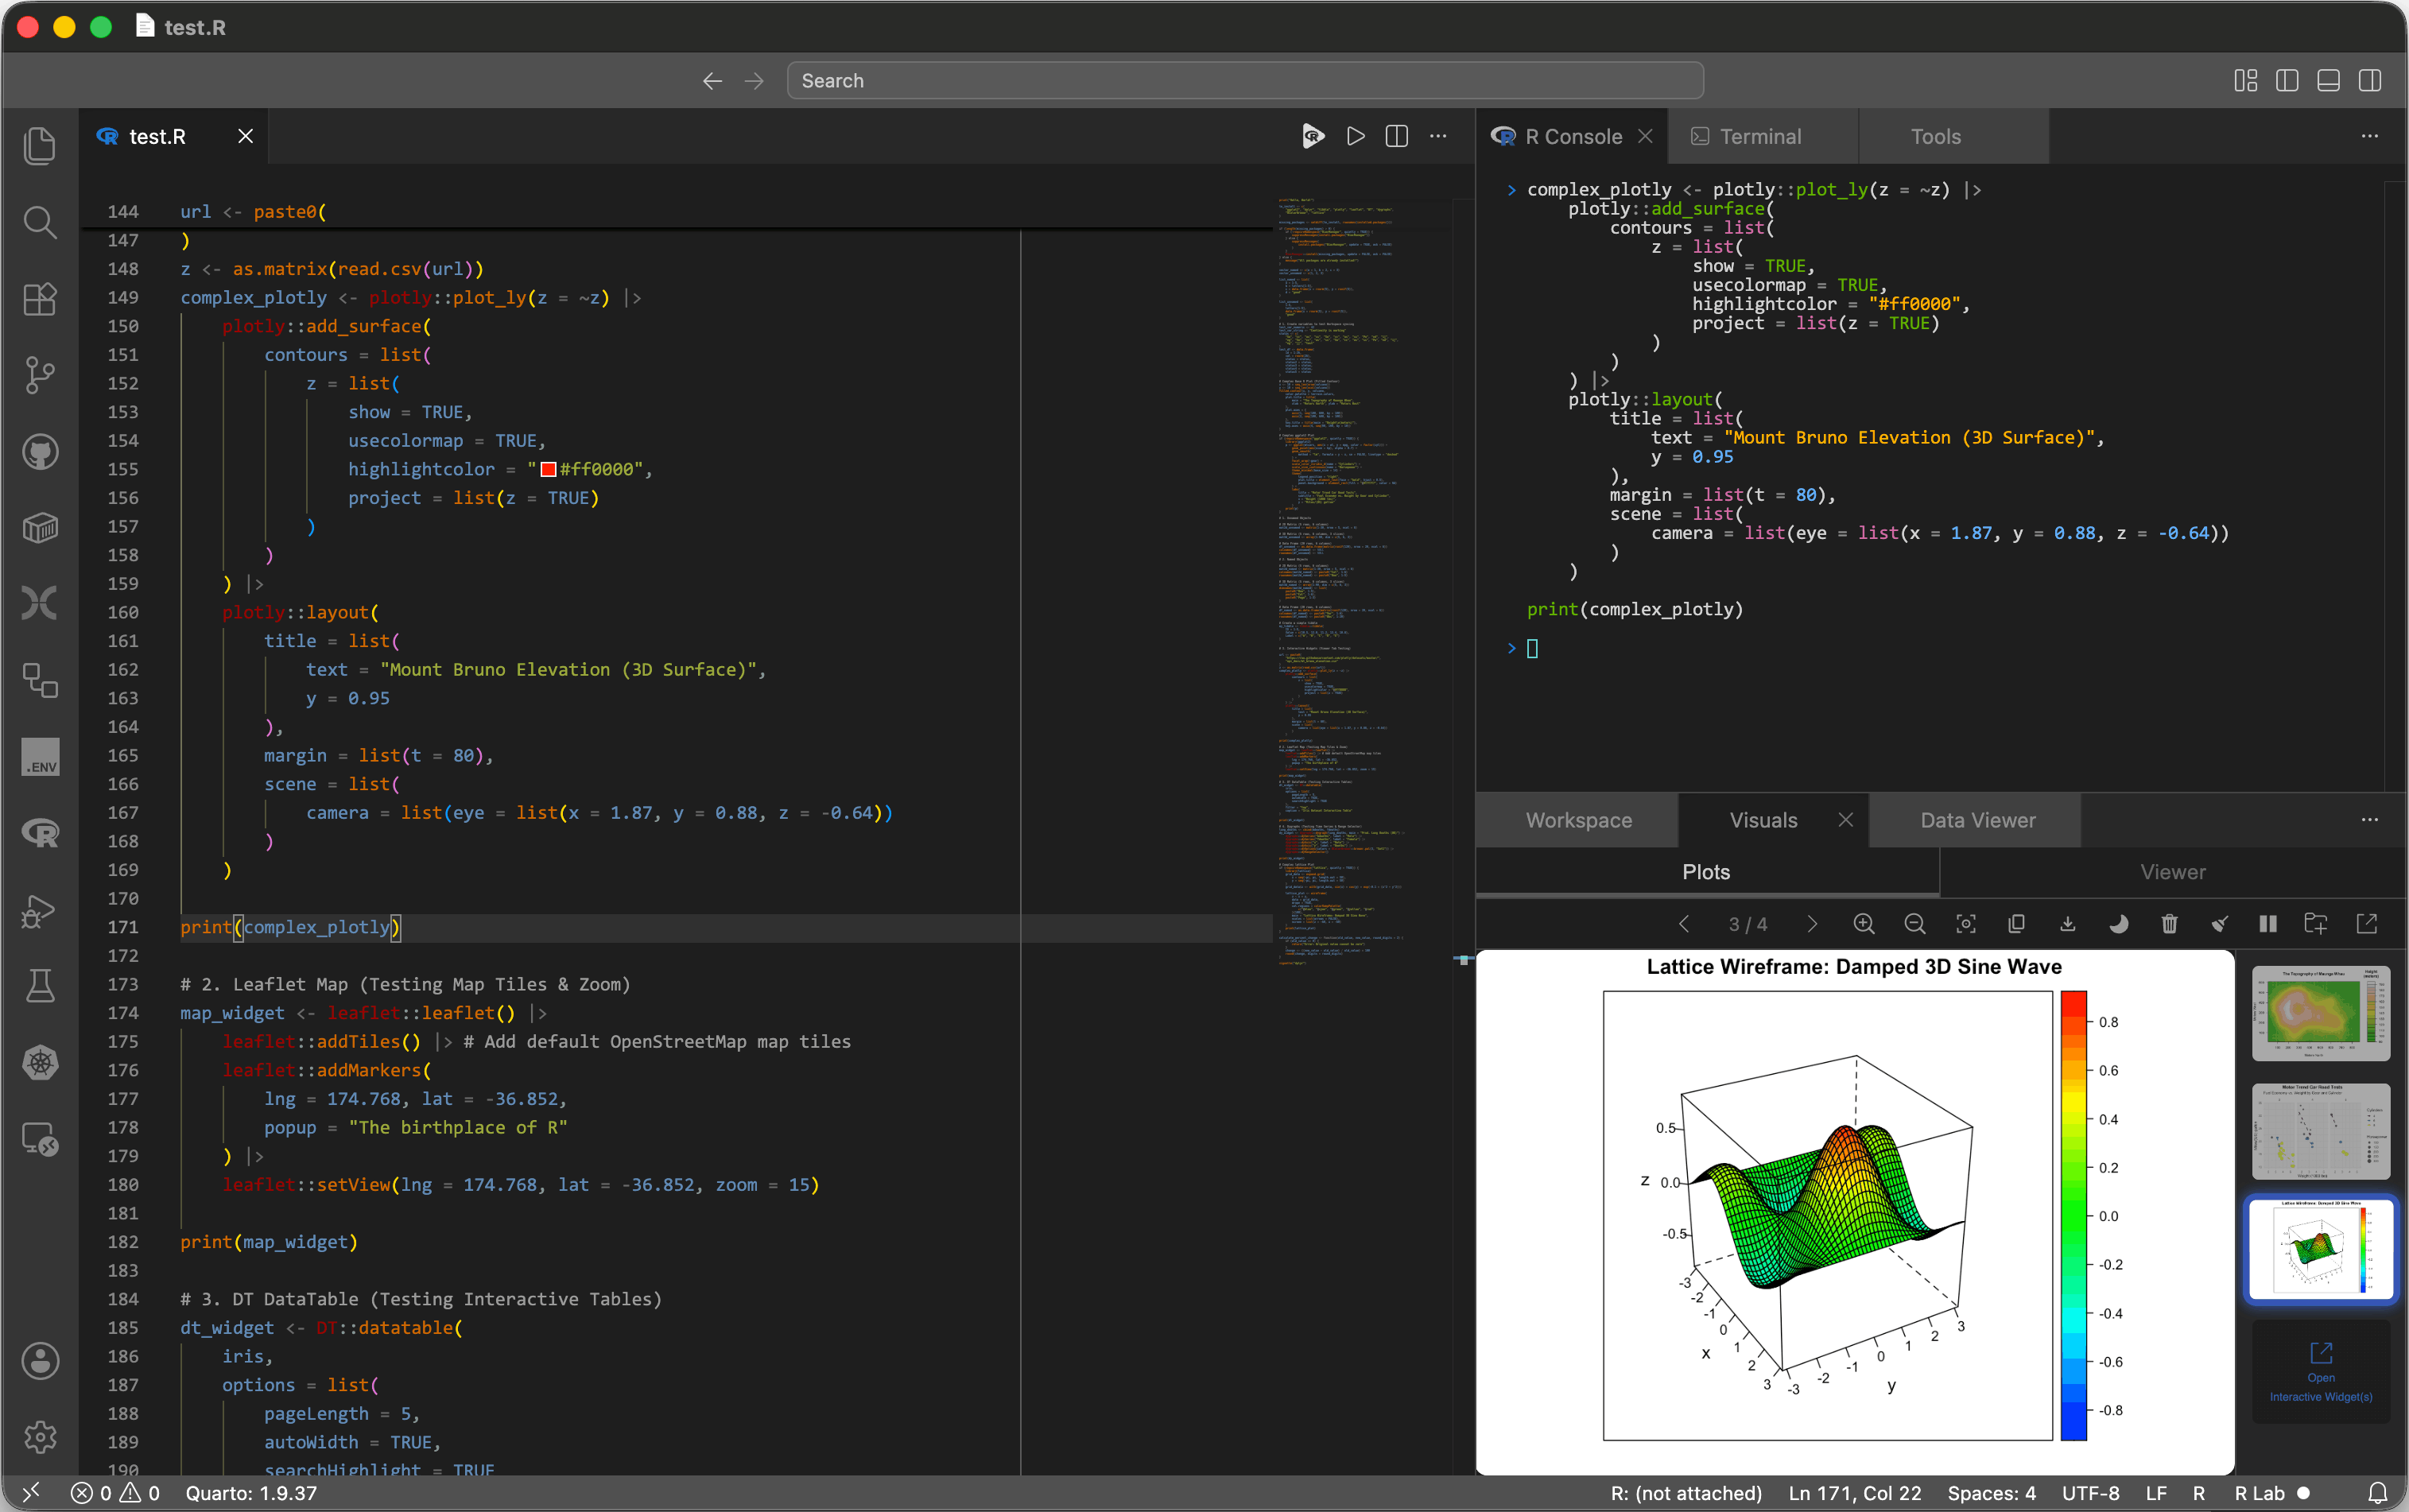Go back in navigation history
Image resolution: width=2409 pixels, height=1512 pixels.
712,81
